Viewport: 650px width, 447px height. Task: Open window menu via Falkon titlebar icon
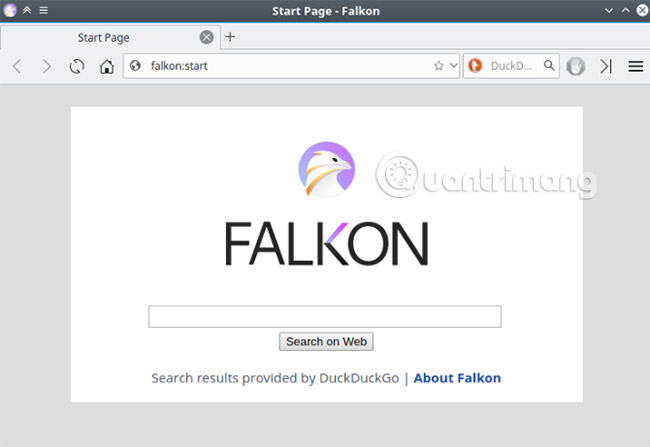10,10
